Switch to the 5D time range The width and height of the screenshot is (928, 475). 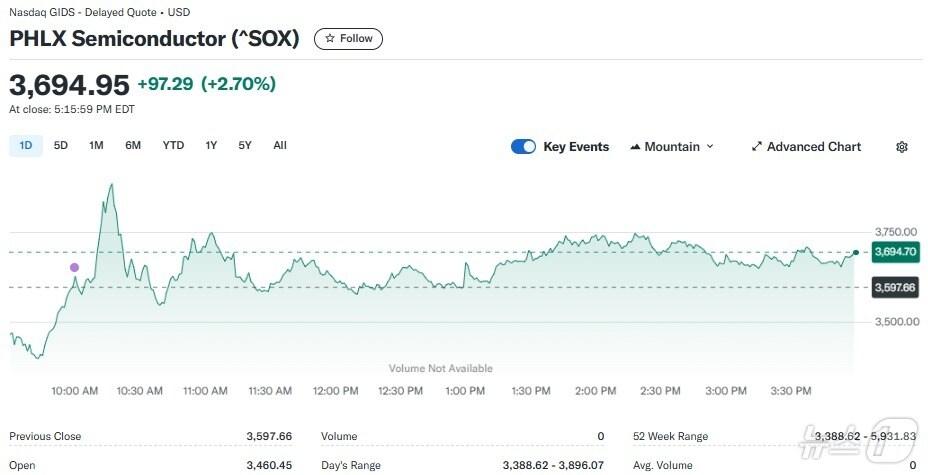(x=61, y=145)
